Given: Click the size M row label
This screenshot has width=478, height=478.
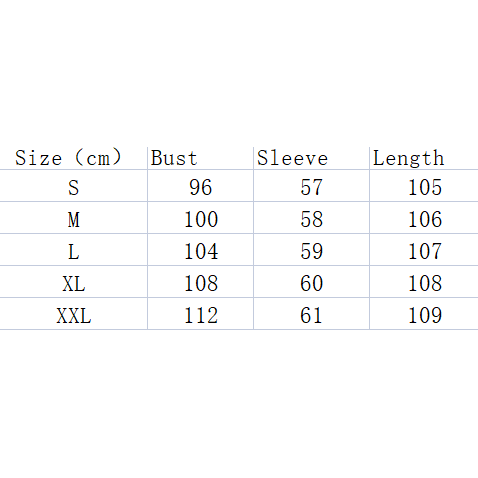Looking at the screenshot, I should click(73, 218).
